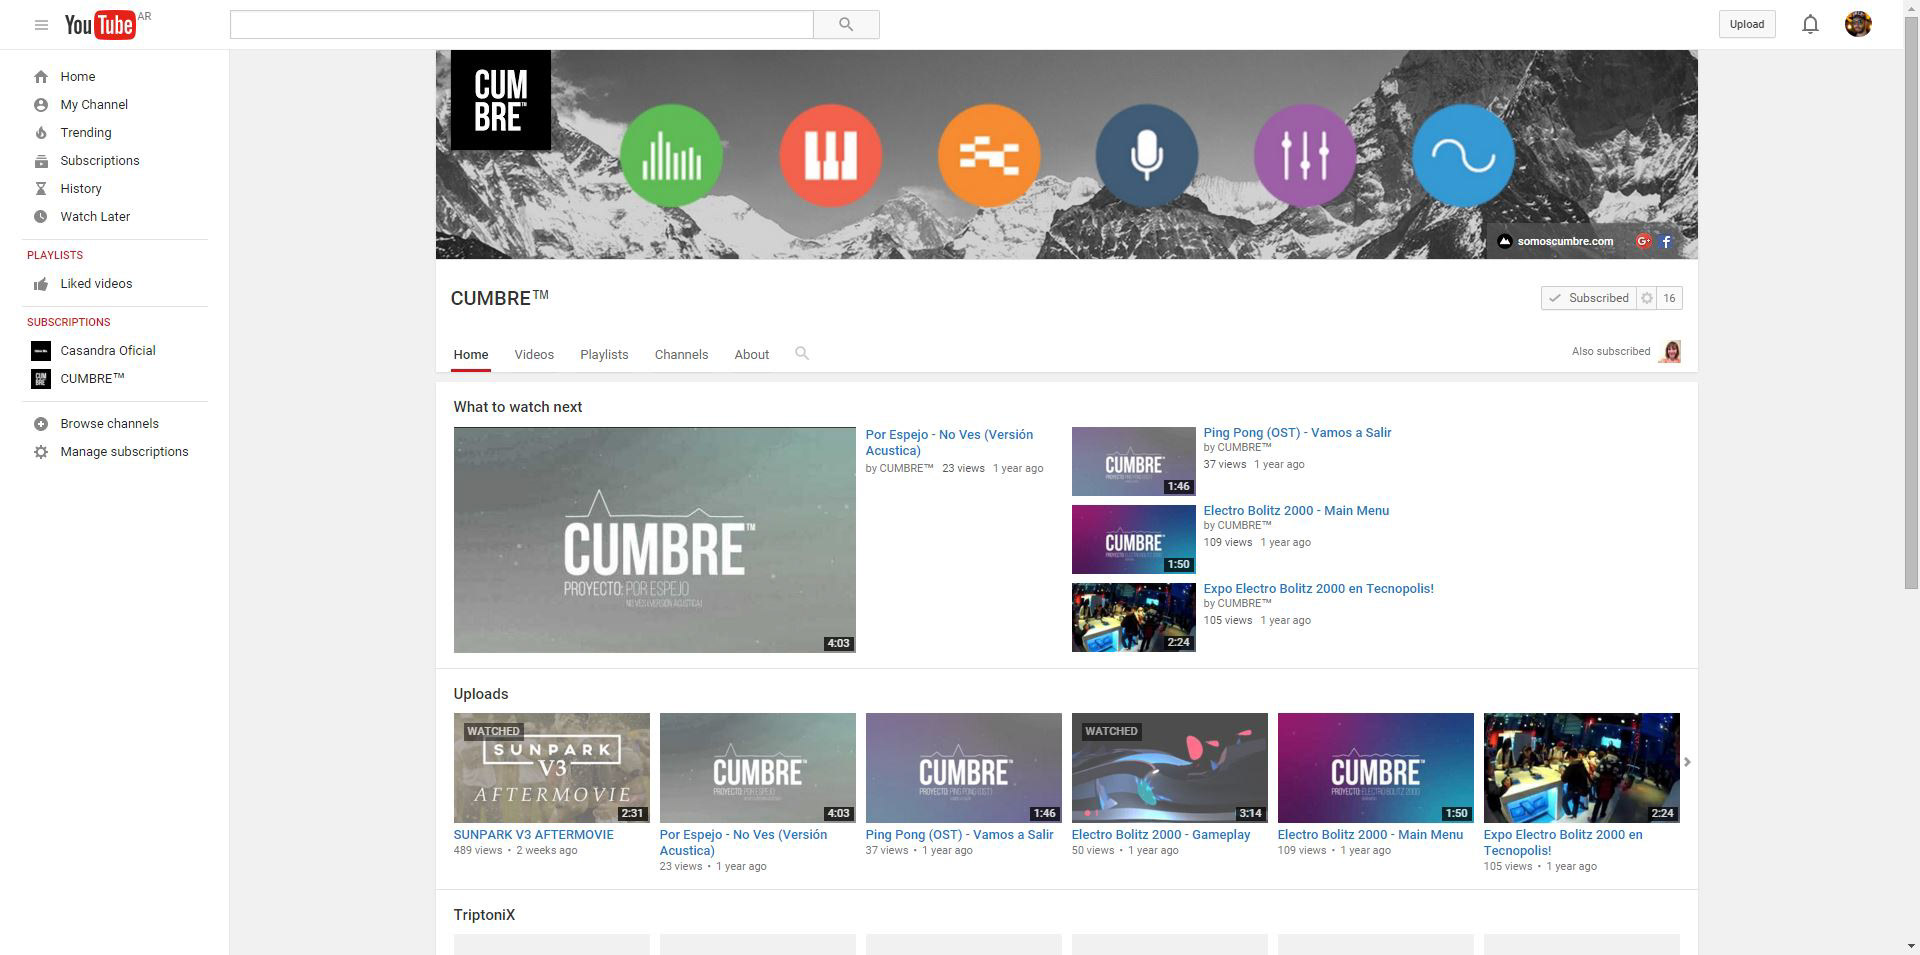The height and width of the screenshot is (955, 1920).
Task: Play the 1:46 Ping Pong thumbnail in watch next
Action: pyautogui.click(x=1134, y=461)
